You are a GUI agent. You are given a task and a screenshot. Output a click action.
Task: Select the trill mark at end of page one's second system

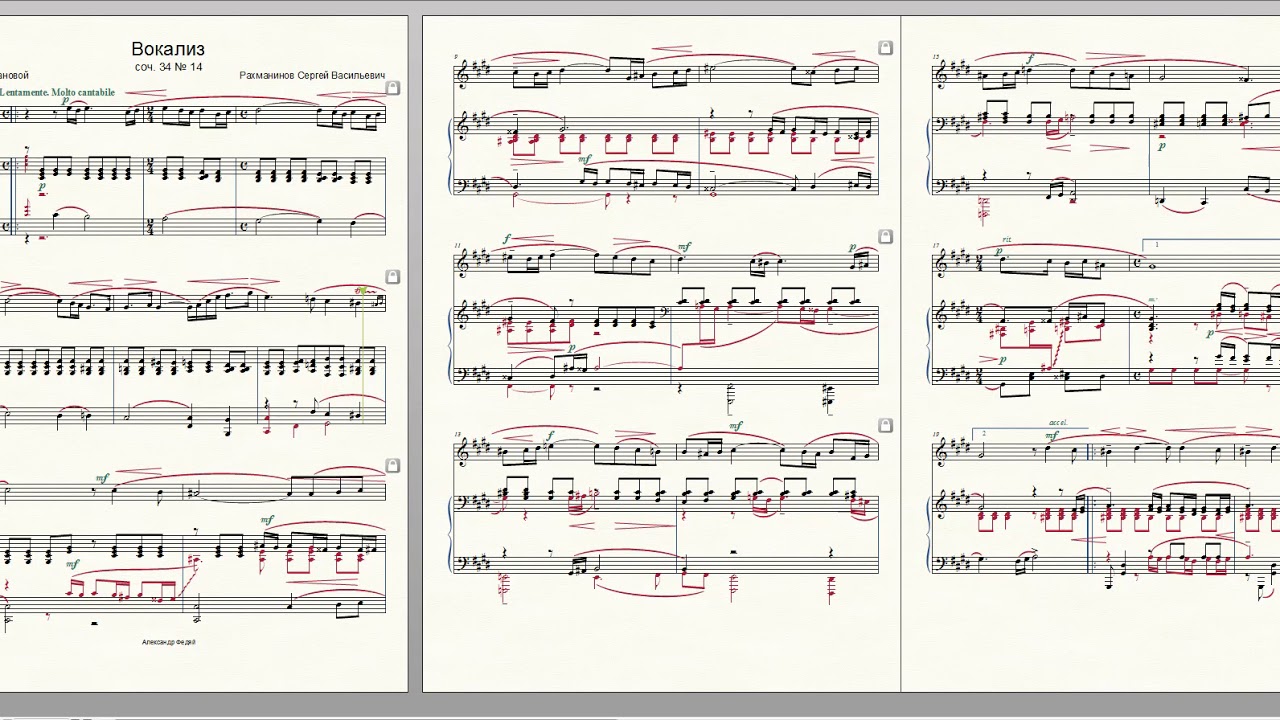click(x=364, y=290)
